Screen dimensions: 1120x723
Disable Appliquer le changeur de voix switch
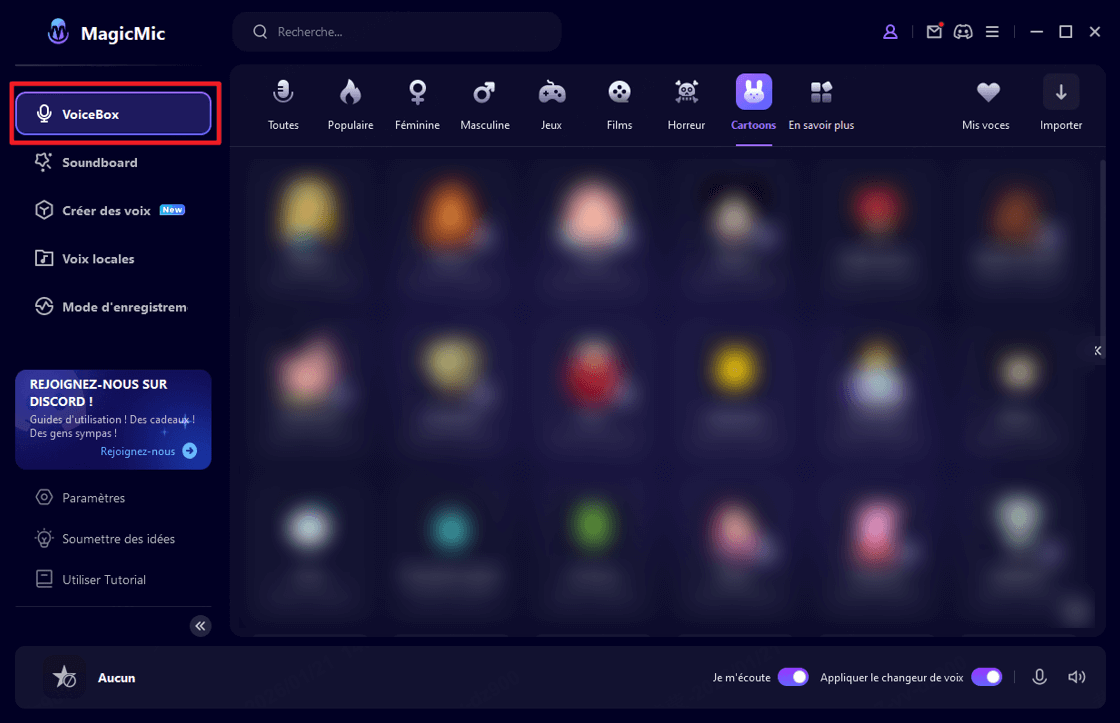986,677
